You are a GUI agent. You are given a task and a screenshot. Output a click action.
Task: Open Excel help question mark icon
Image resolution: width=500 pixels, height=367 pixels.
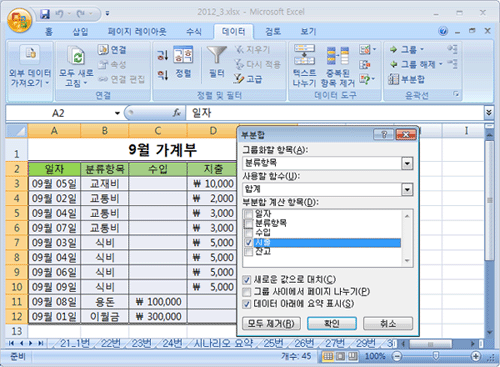[443, 31]
